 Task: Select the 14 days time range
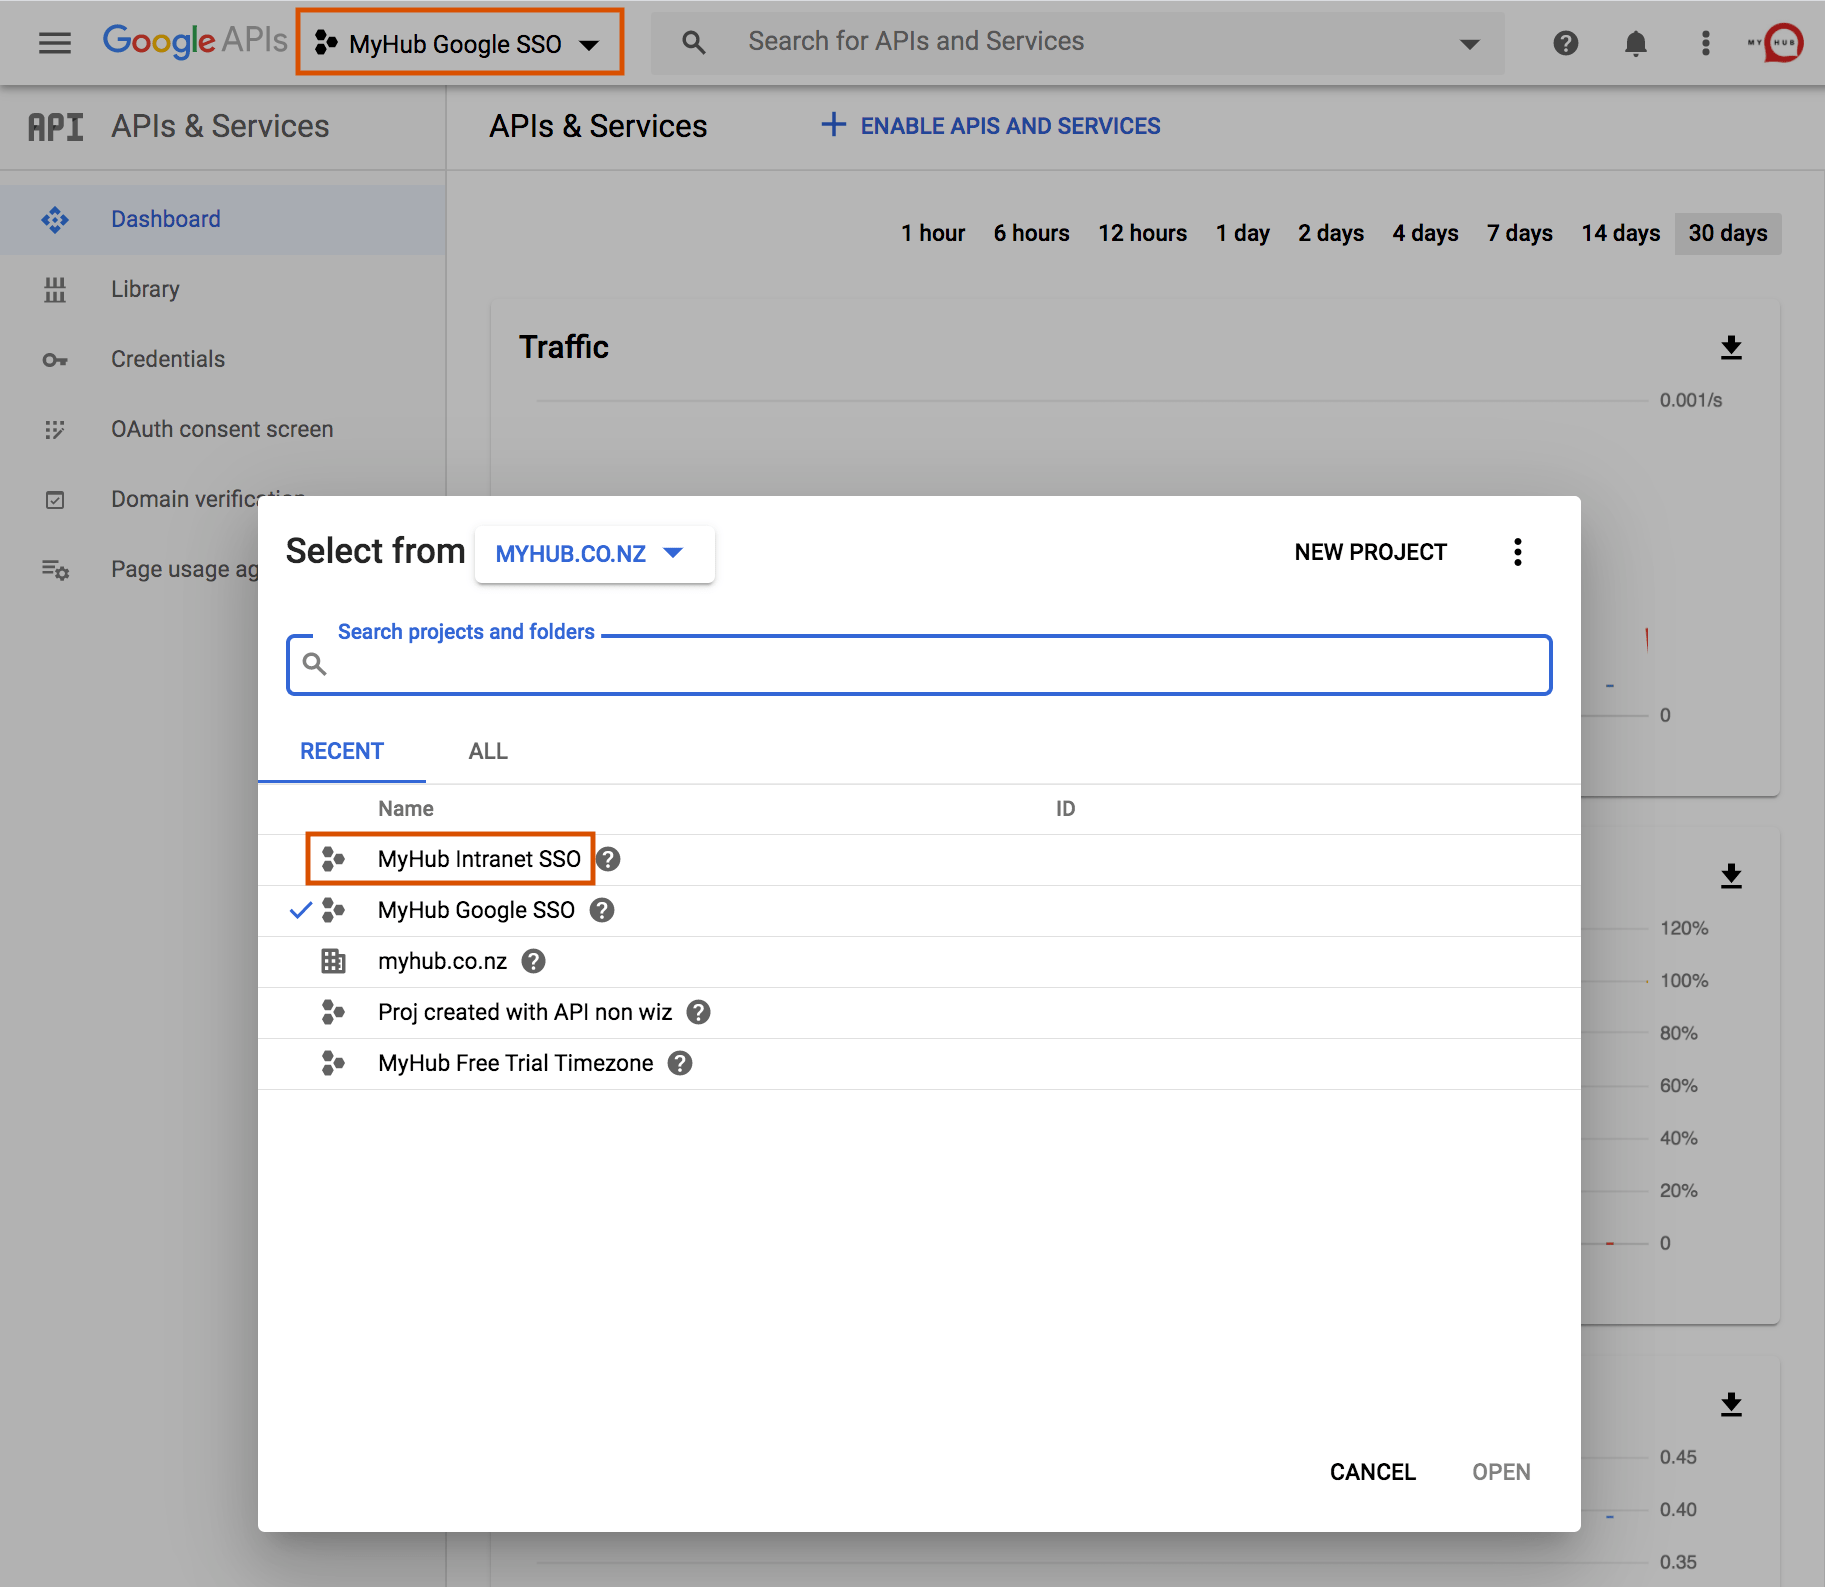click(x=1621, y=233)
